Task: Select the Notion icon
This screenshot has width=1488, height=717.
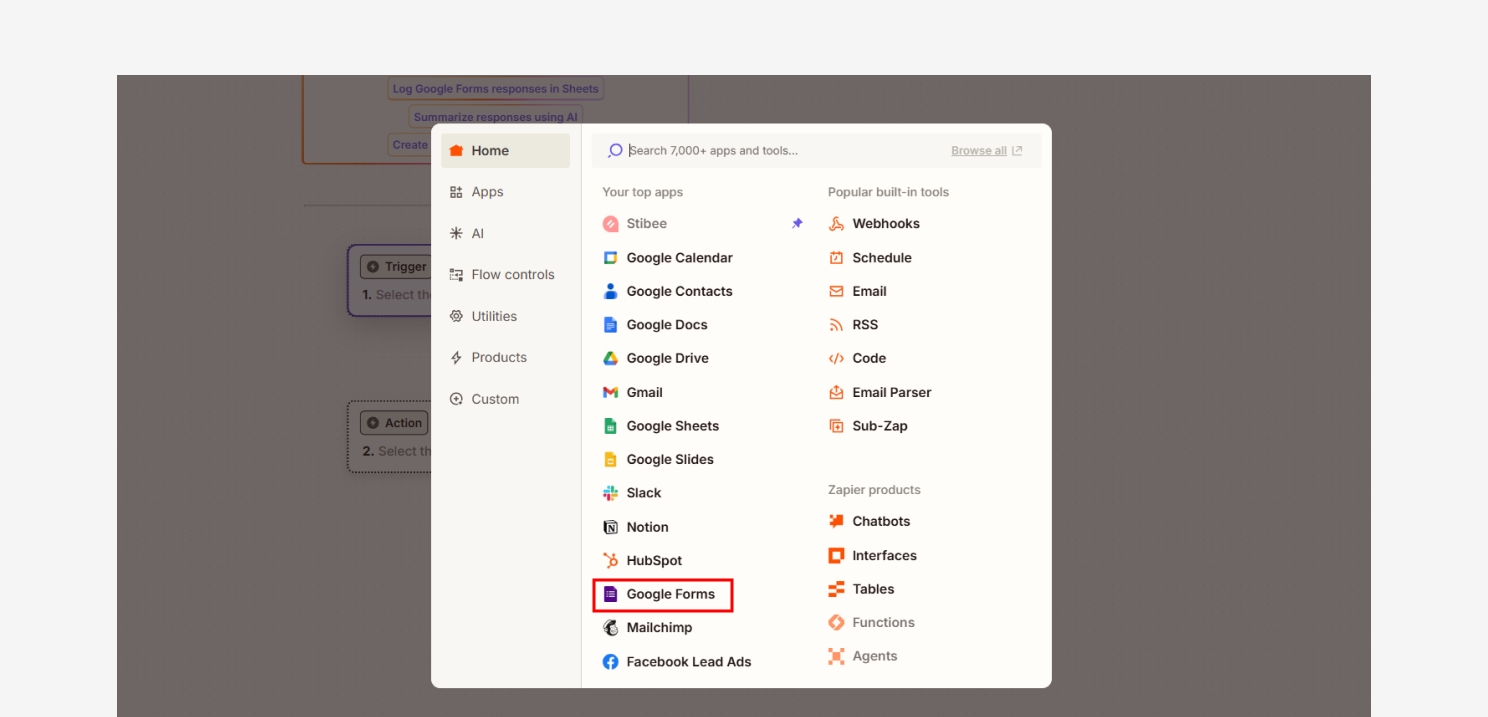Action: (611, 527)
